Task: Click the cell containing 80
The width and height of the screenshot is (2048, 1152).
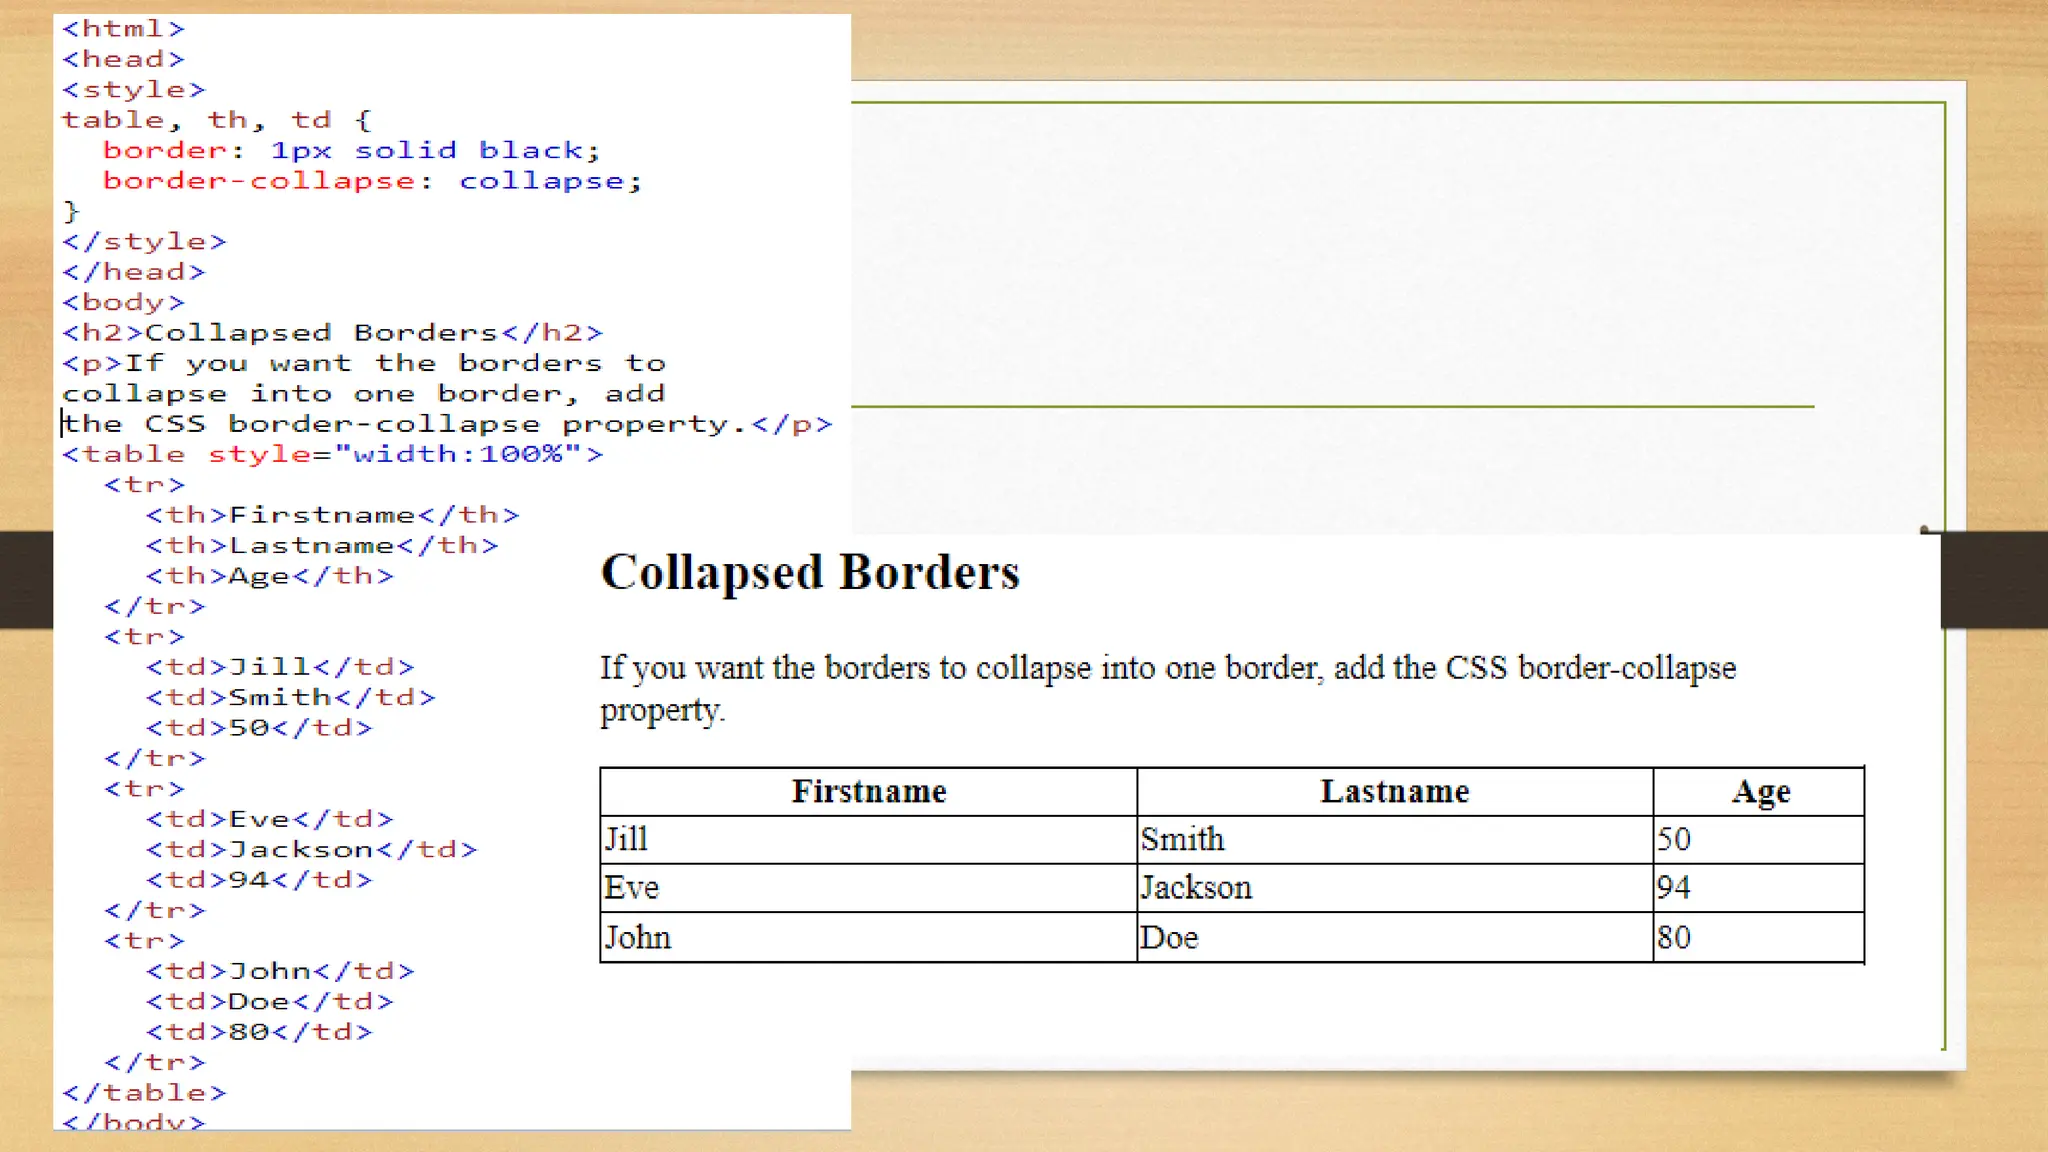Action: click(1759, 938)
